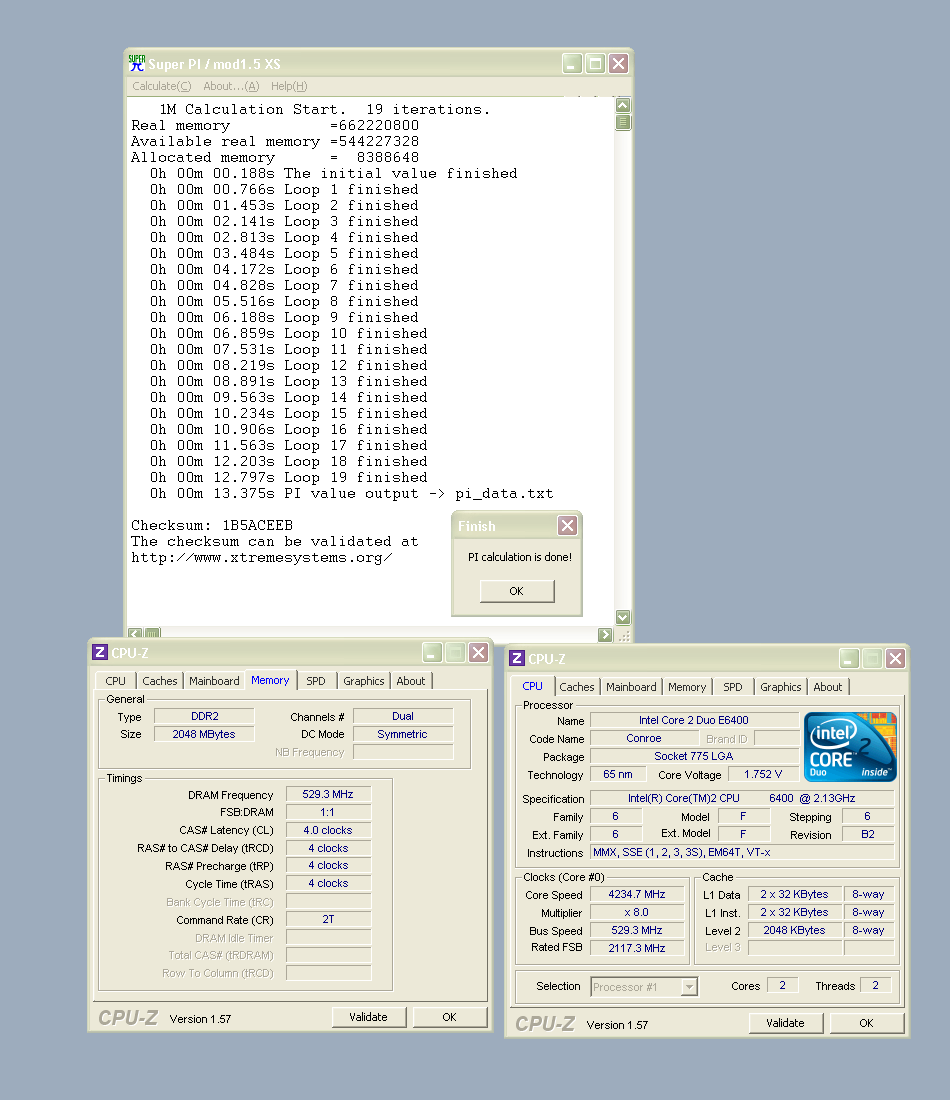Click Super PI scroll right arrow
The height and width of the screenshot is (1100, 950).
point(605,634)
